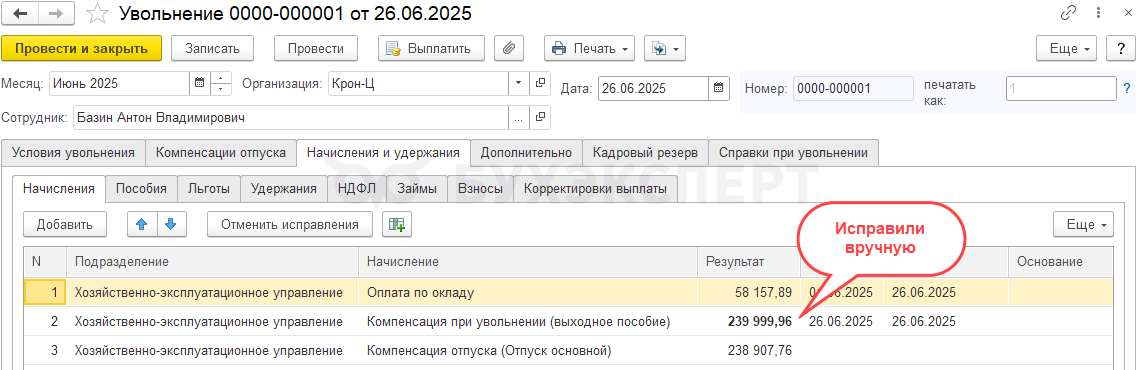1140x370 pixels.
Task: Click the result value 238 907,76
Action: click(760, 351)
